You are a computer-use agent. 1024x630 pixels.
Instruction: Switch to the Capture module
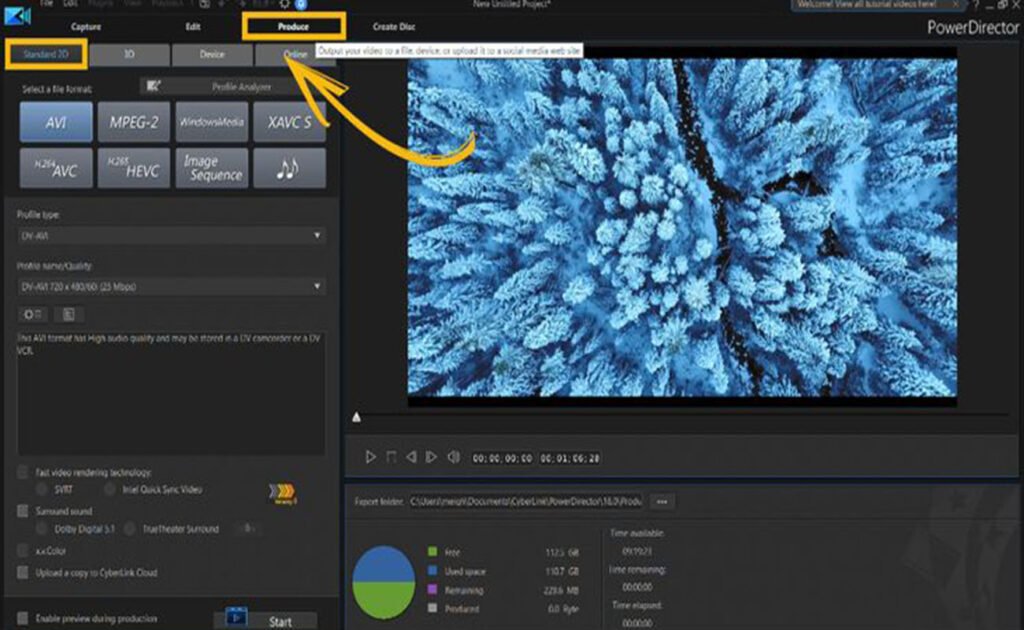(x=86, y=27)
